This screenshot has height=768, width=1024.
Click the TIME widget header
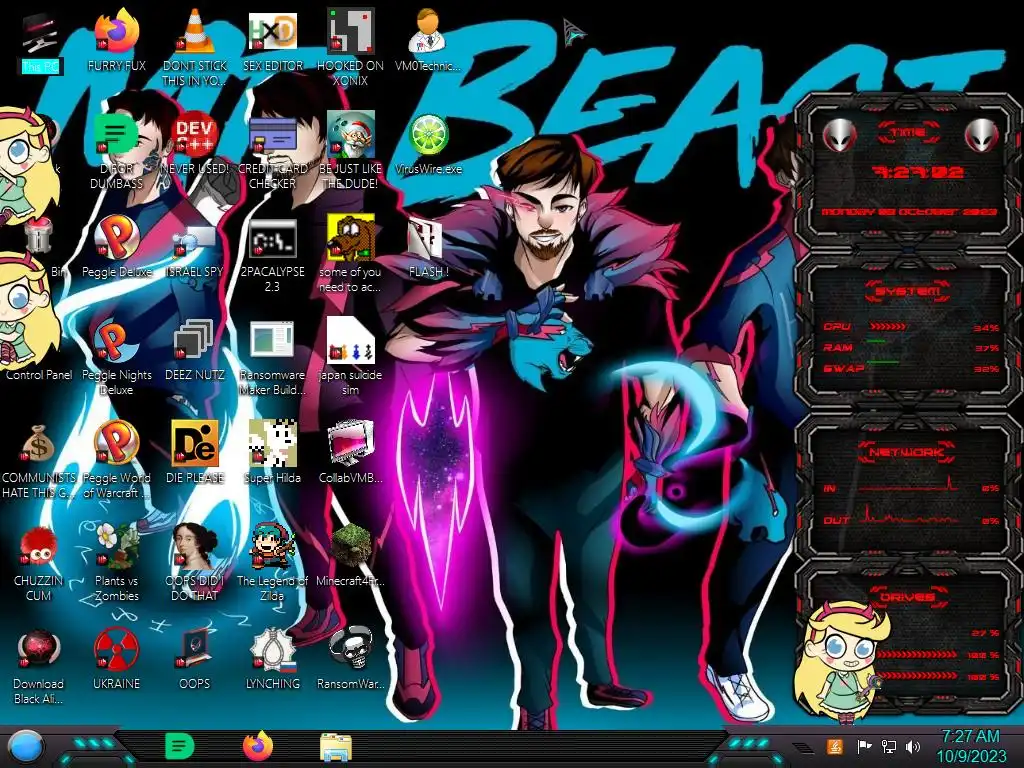908,133
